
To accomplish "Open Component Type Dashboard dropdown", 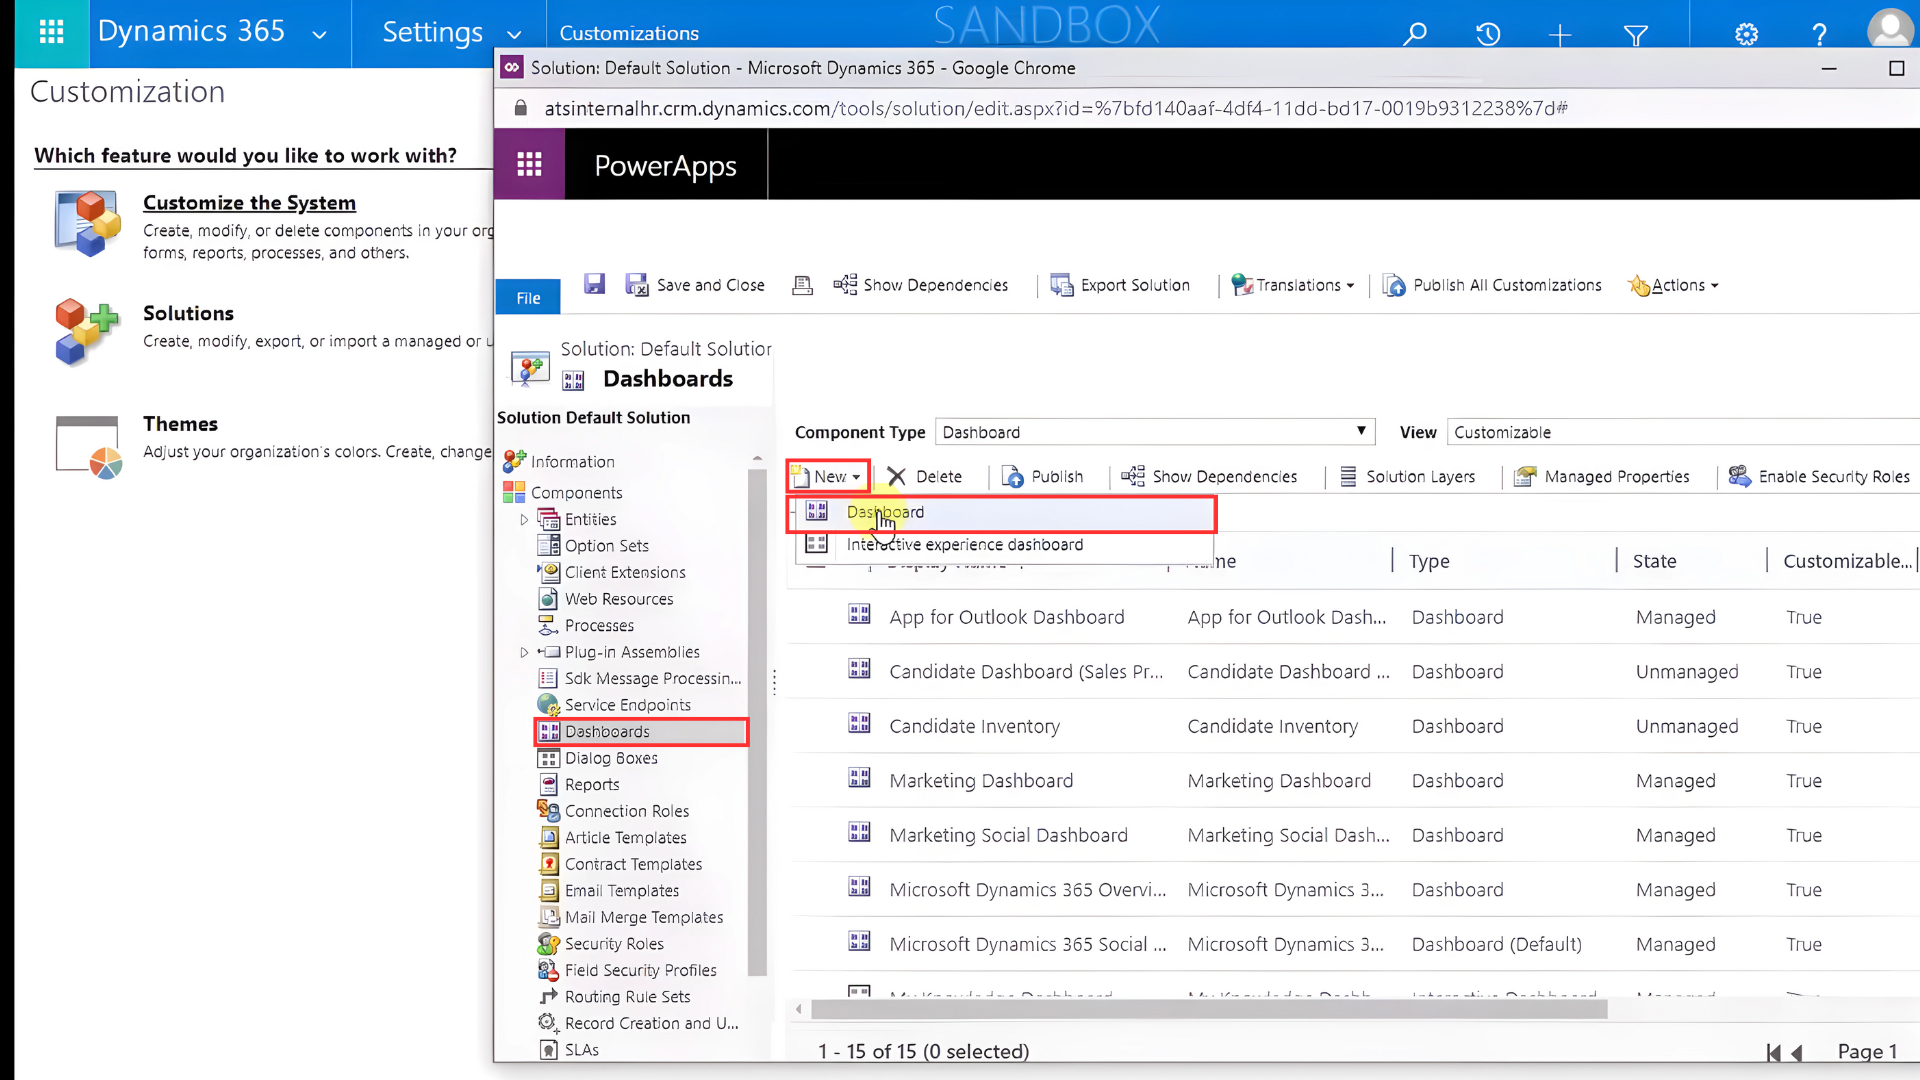I will [1155, 432].
